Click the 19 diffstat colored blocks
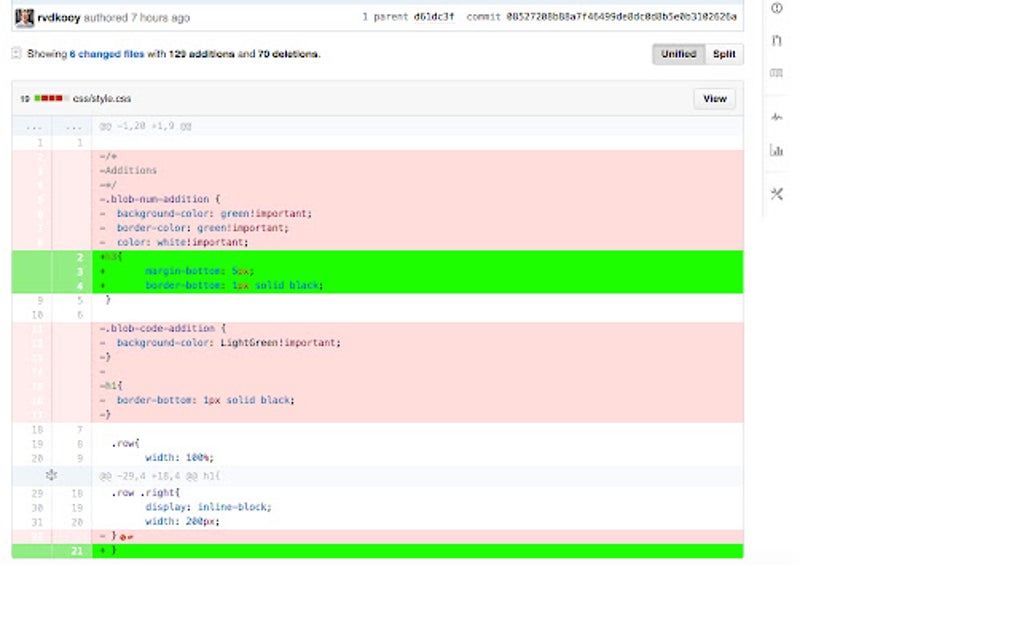This screenshot has width=1020, height=638. pyautogui.click(x=51, y=98)
